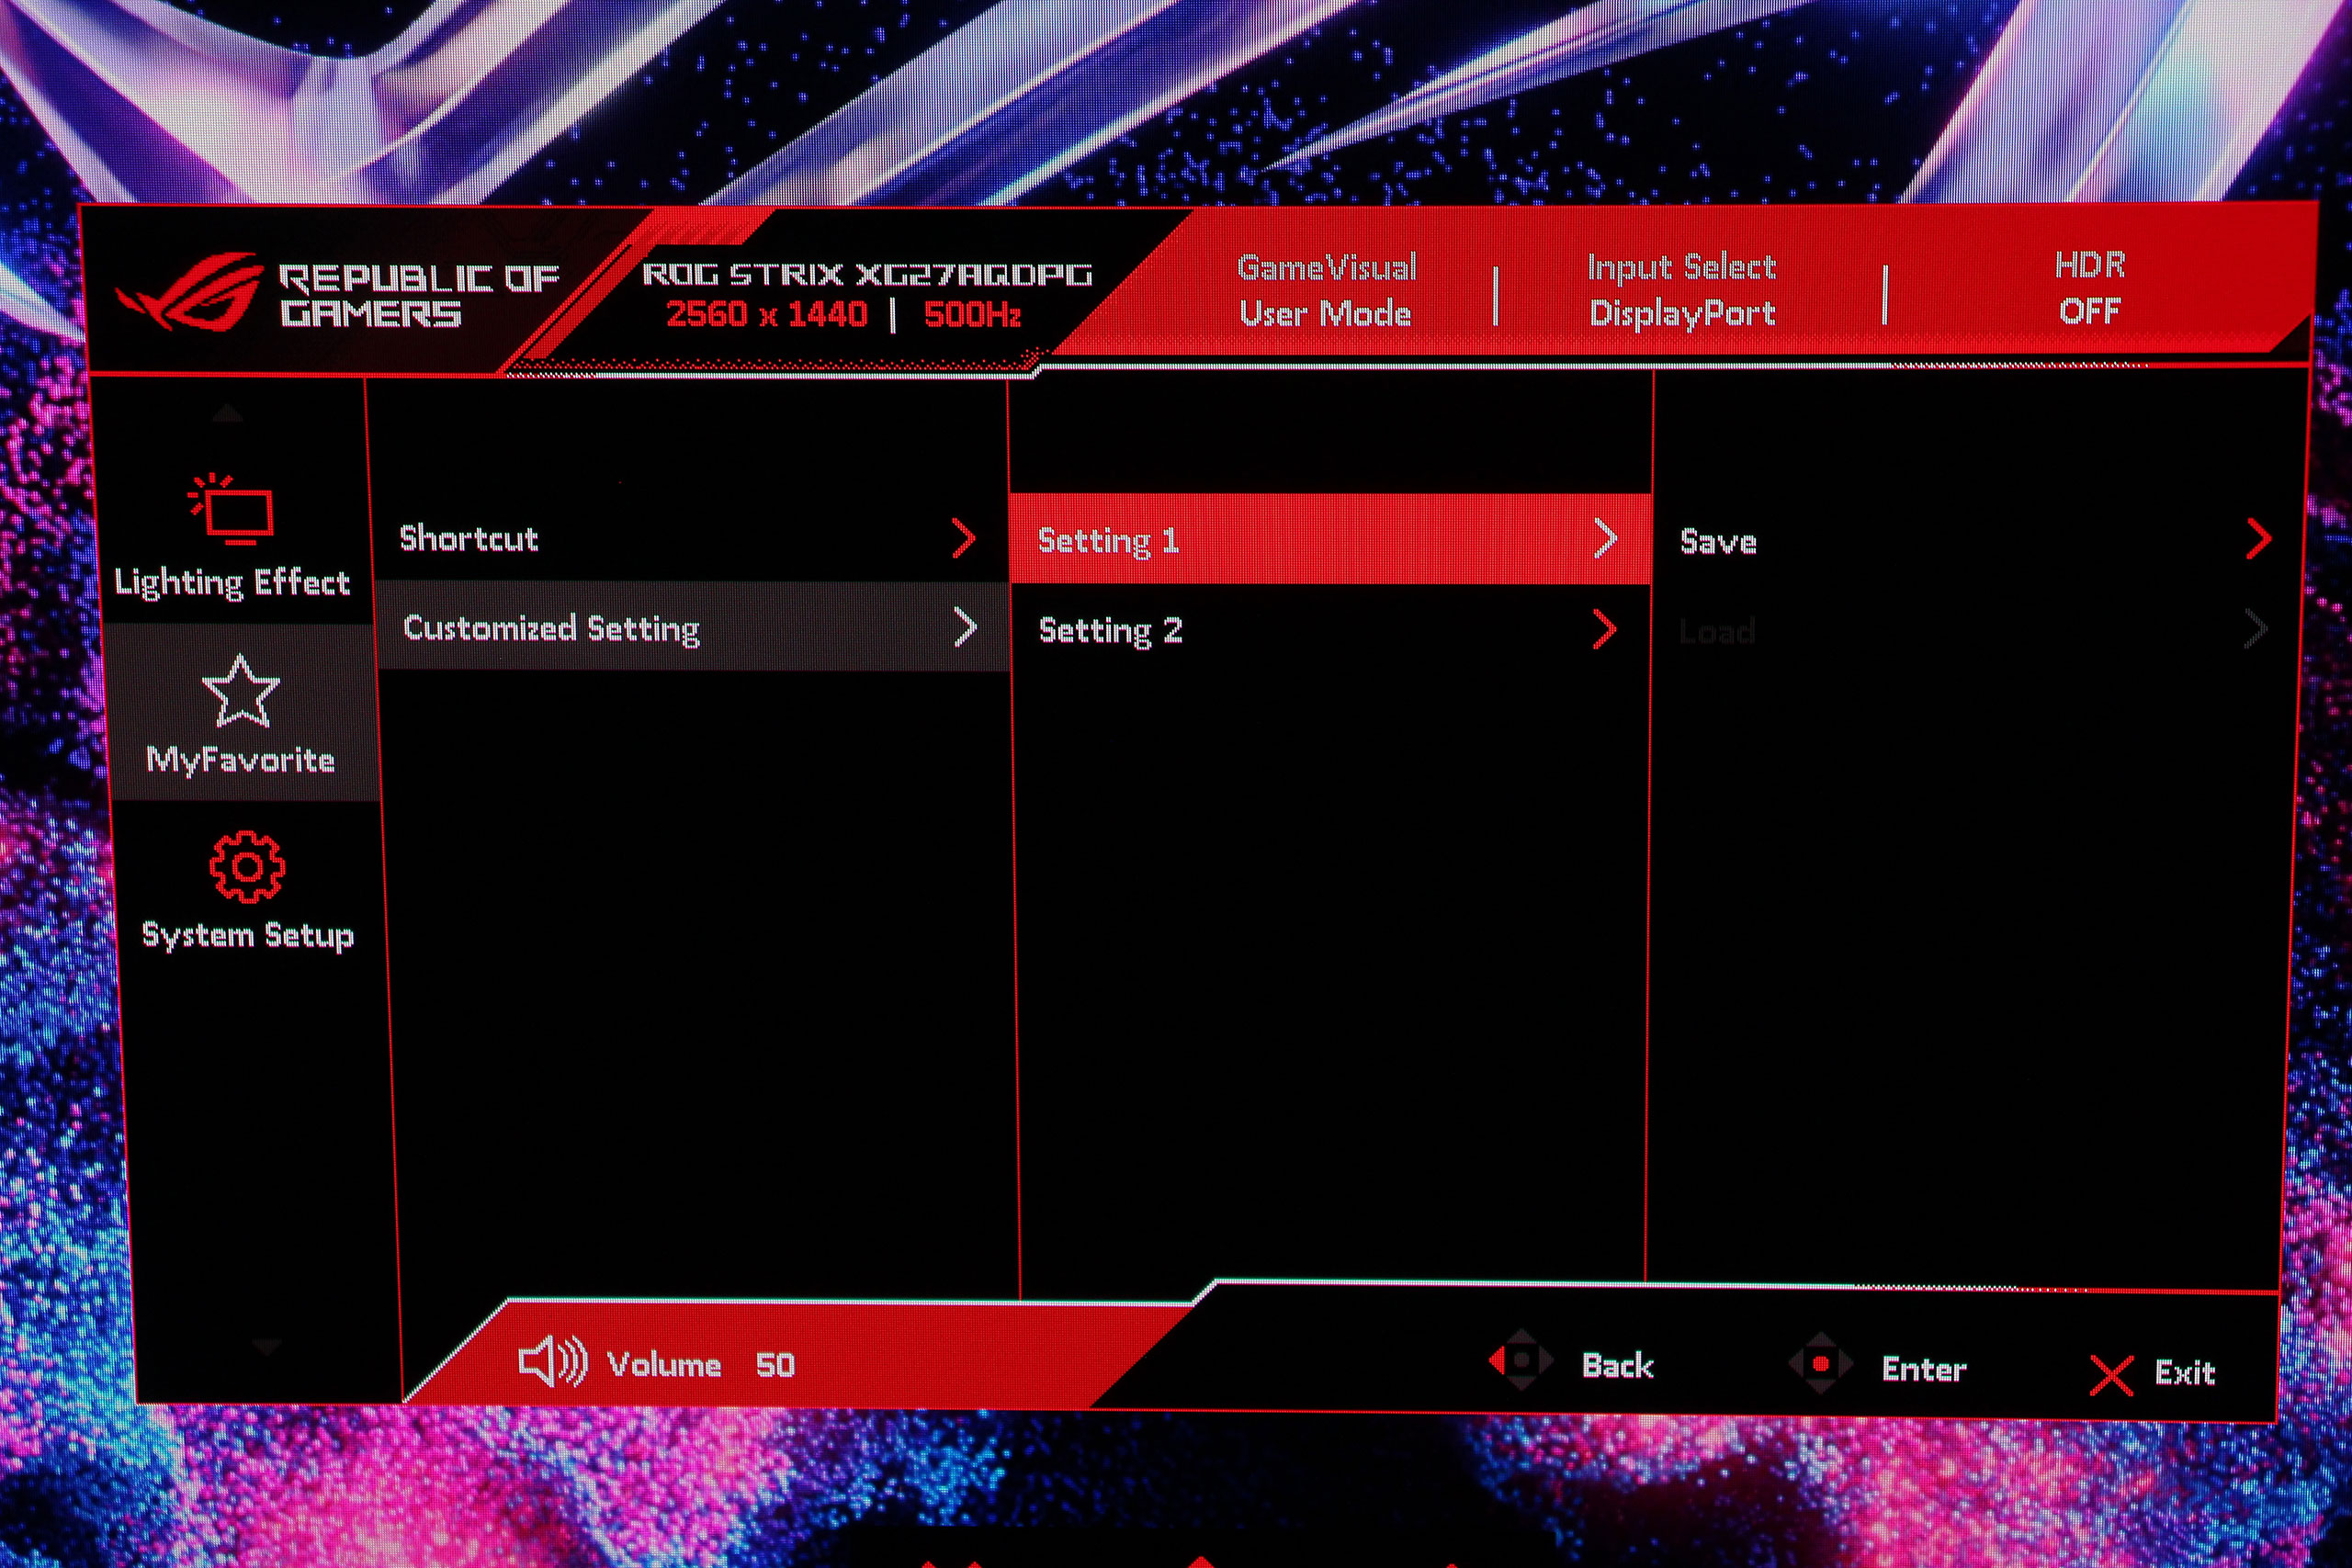
Task: Choose Customized Setting menu item
Action: click(x=551, y=628)
